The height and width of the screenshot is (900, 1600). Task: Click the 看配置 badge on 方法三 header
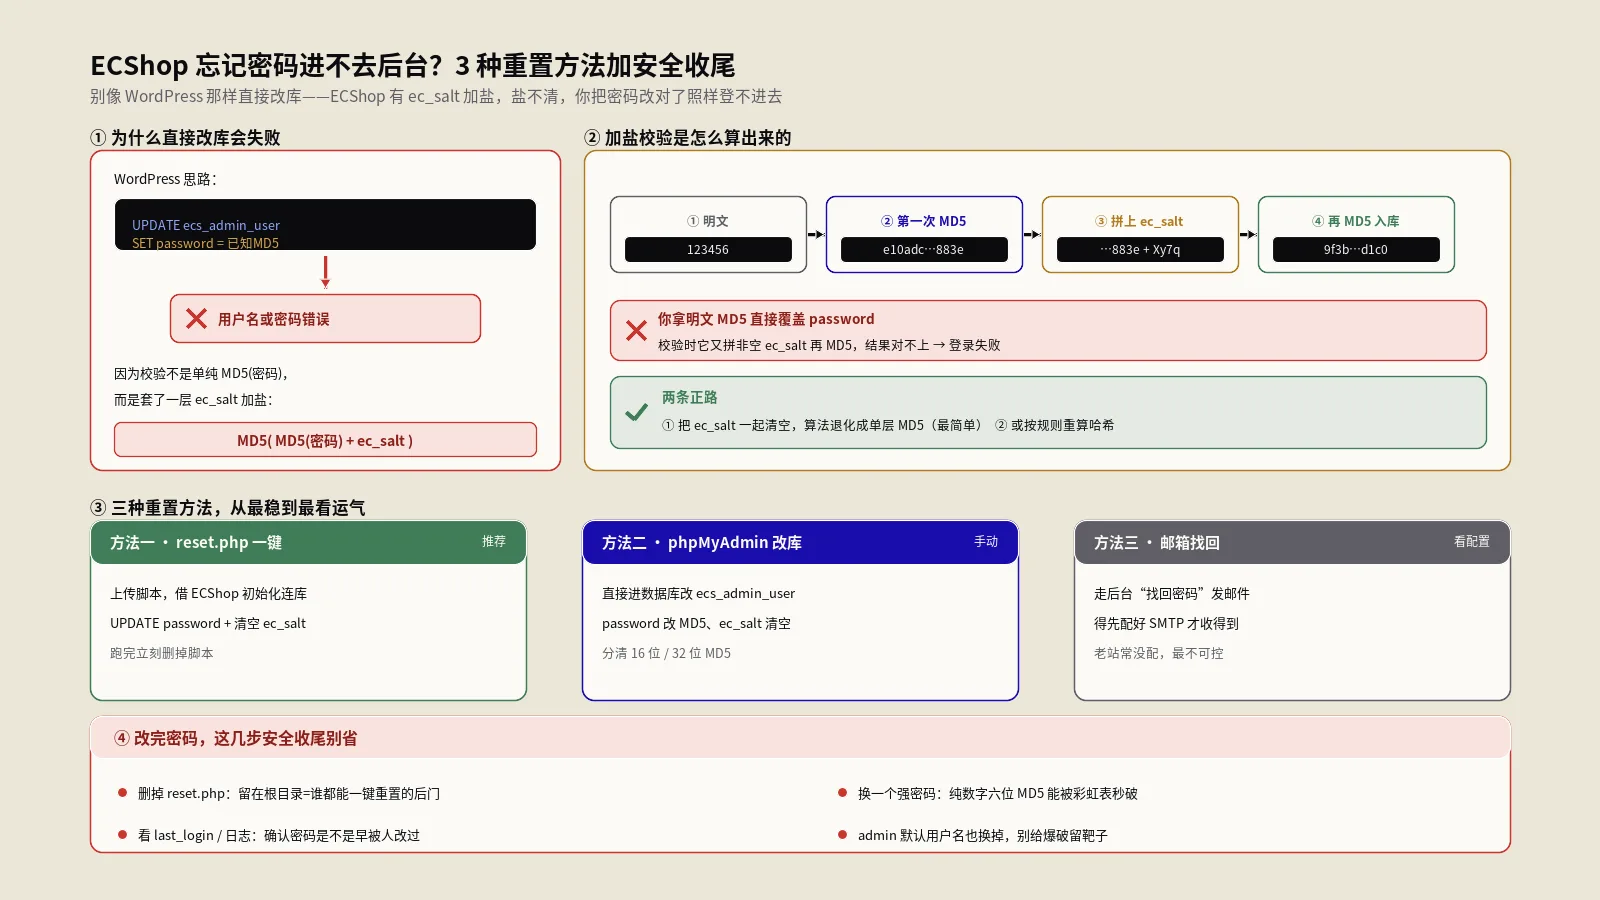click(x=1472, y=541)
